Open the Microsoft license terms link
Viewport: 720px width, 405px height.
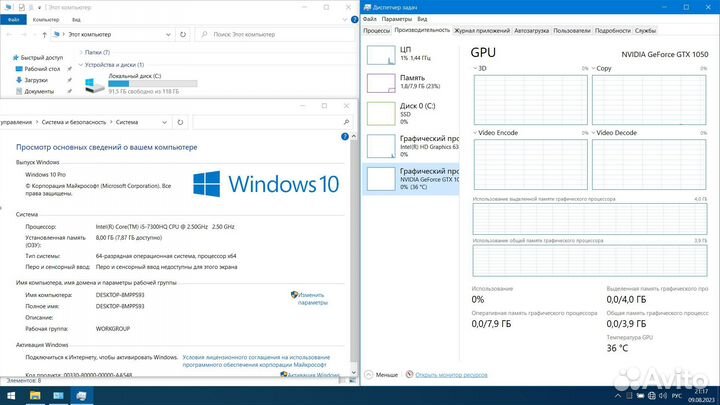click(x=256, y=361)
